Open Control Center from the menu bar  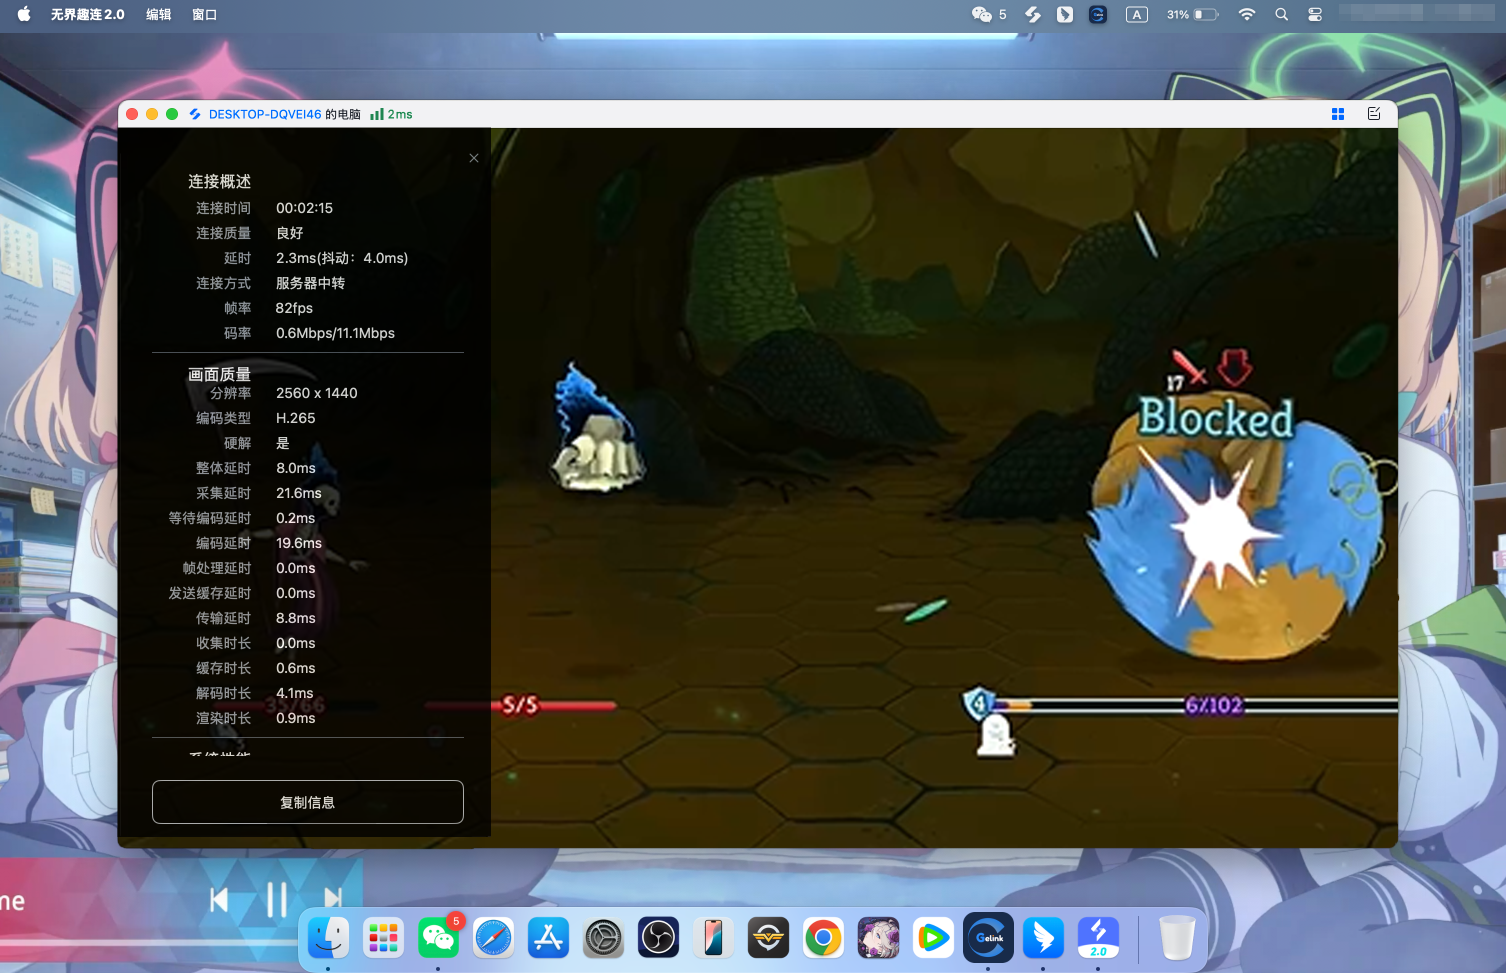[x=1315, y=14]
